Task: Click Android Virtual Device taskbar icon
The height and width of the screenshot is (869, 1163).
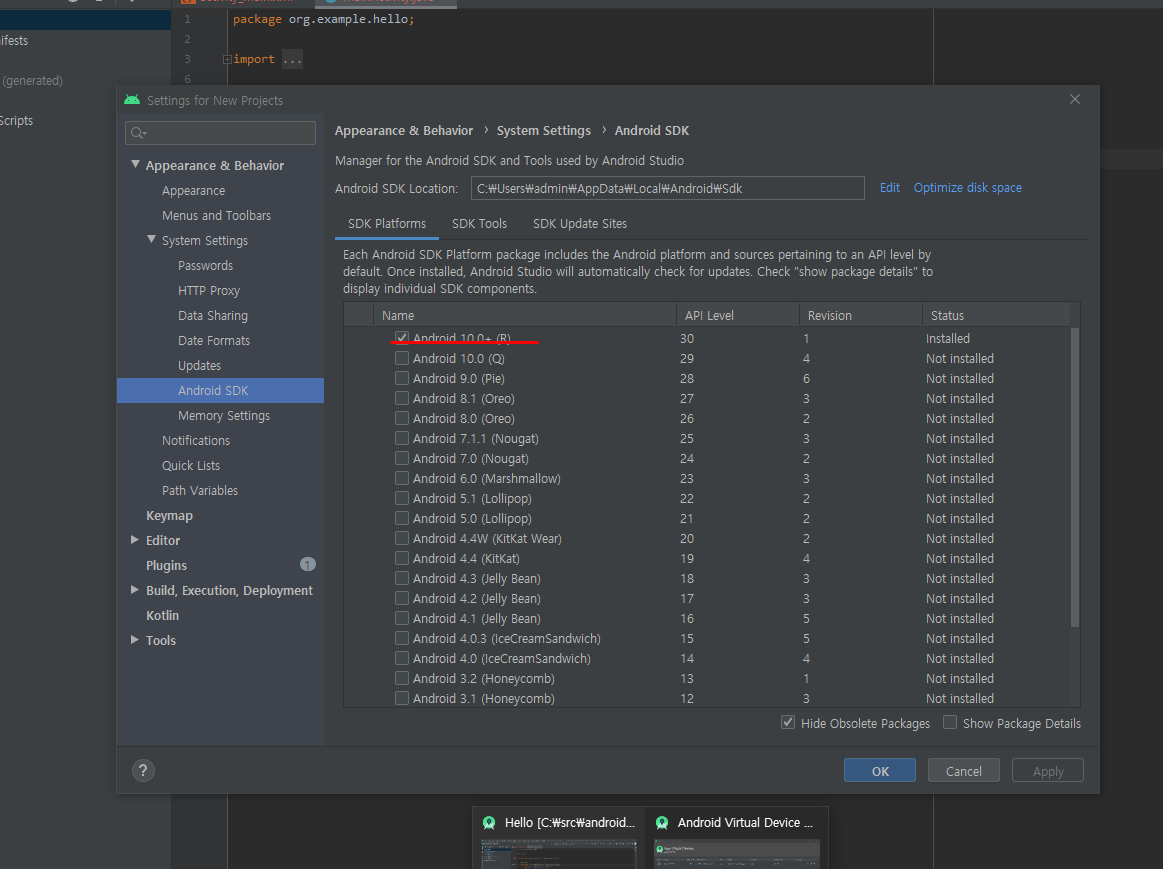Action: [x=662, y=822]
